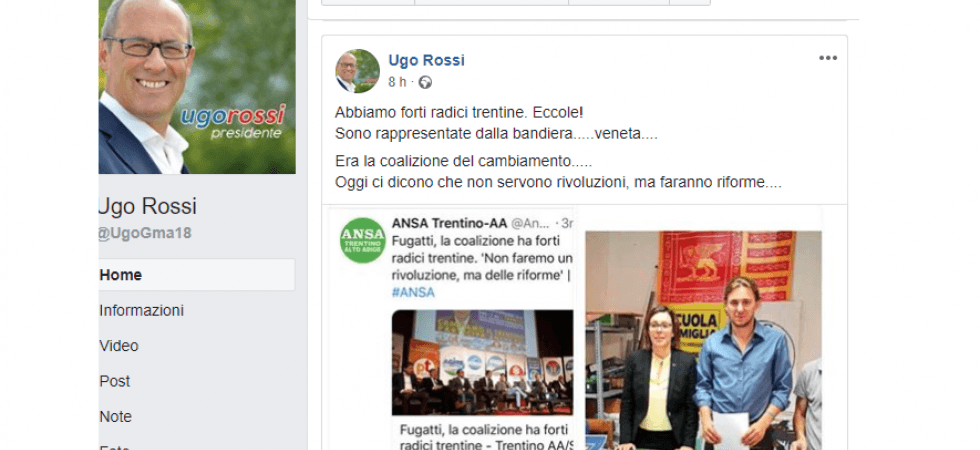Open the photo with the Venetian flag
The width and height of the screenshot is (980, 450).
coord(703,341)
